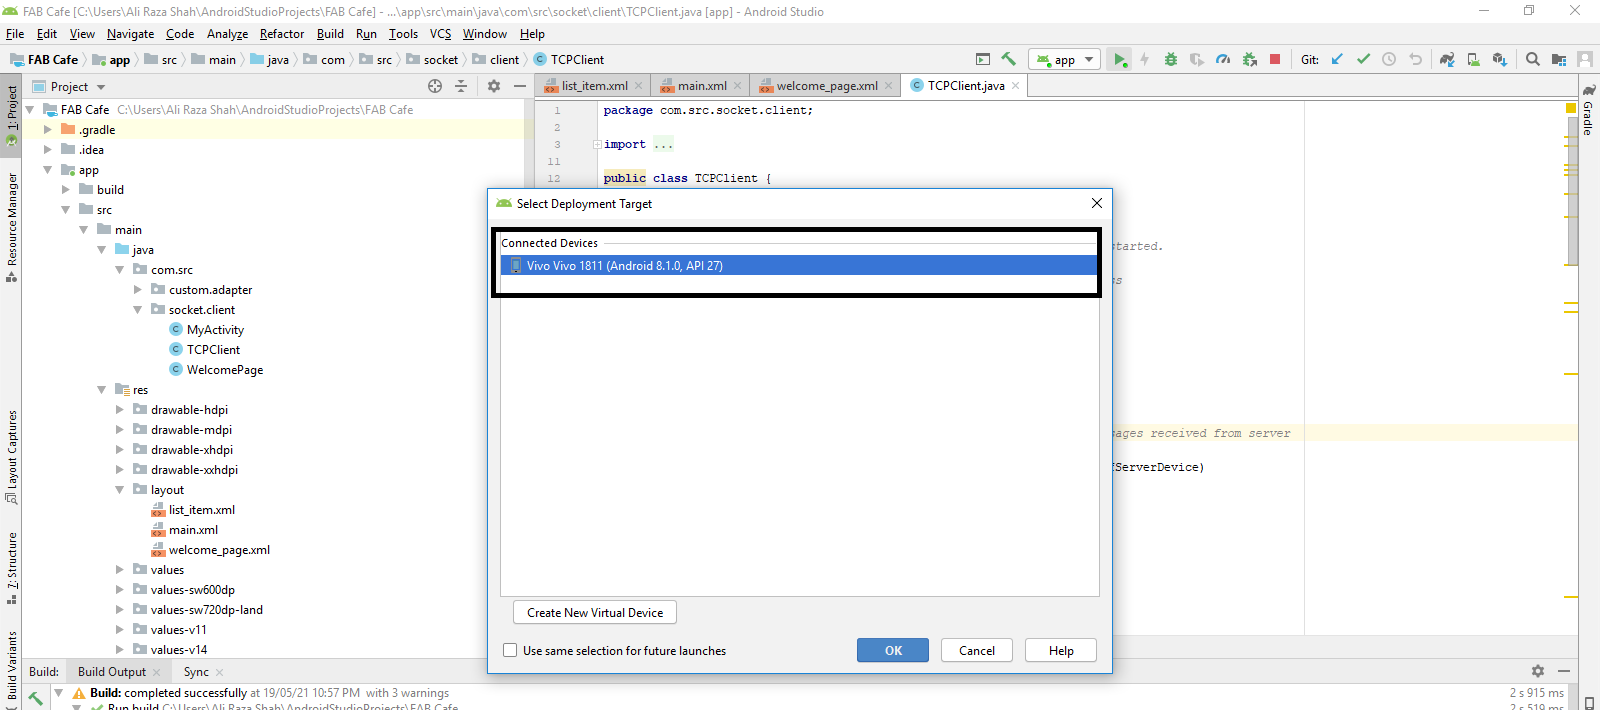This screenshot has height=710, width=1602.
Task: Open Layout Captures side panel
Action: pyautogui.click(x=12, y=457)
